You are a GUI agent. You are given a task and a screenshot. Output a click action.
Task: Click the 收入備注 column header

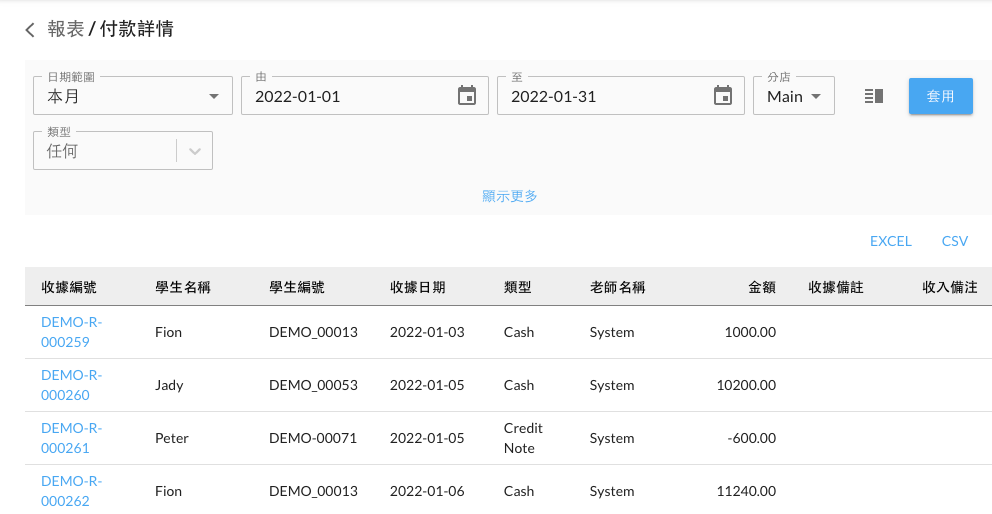pos(950,287)
